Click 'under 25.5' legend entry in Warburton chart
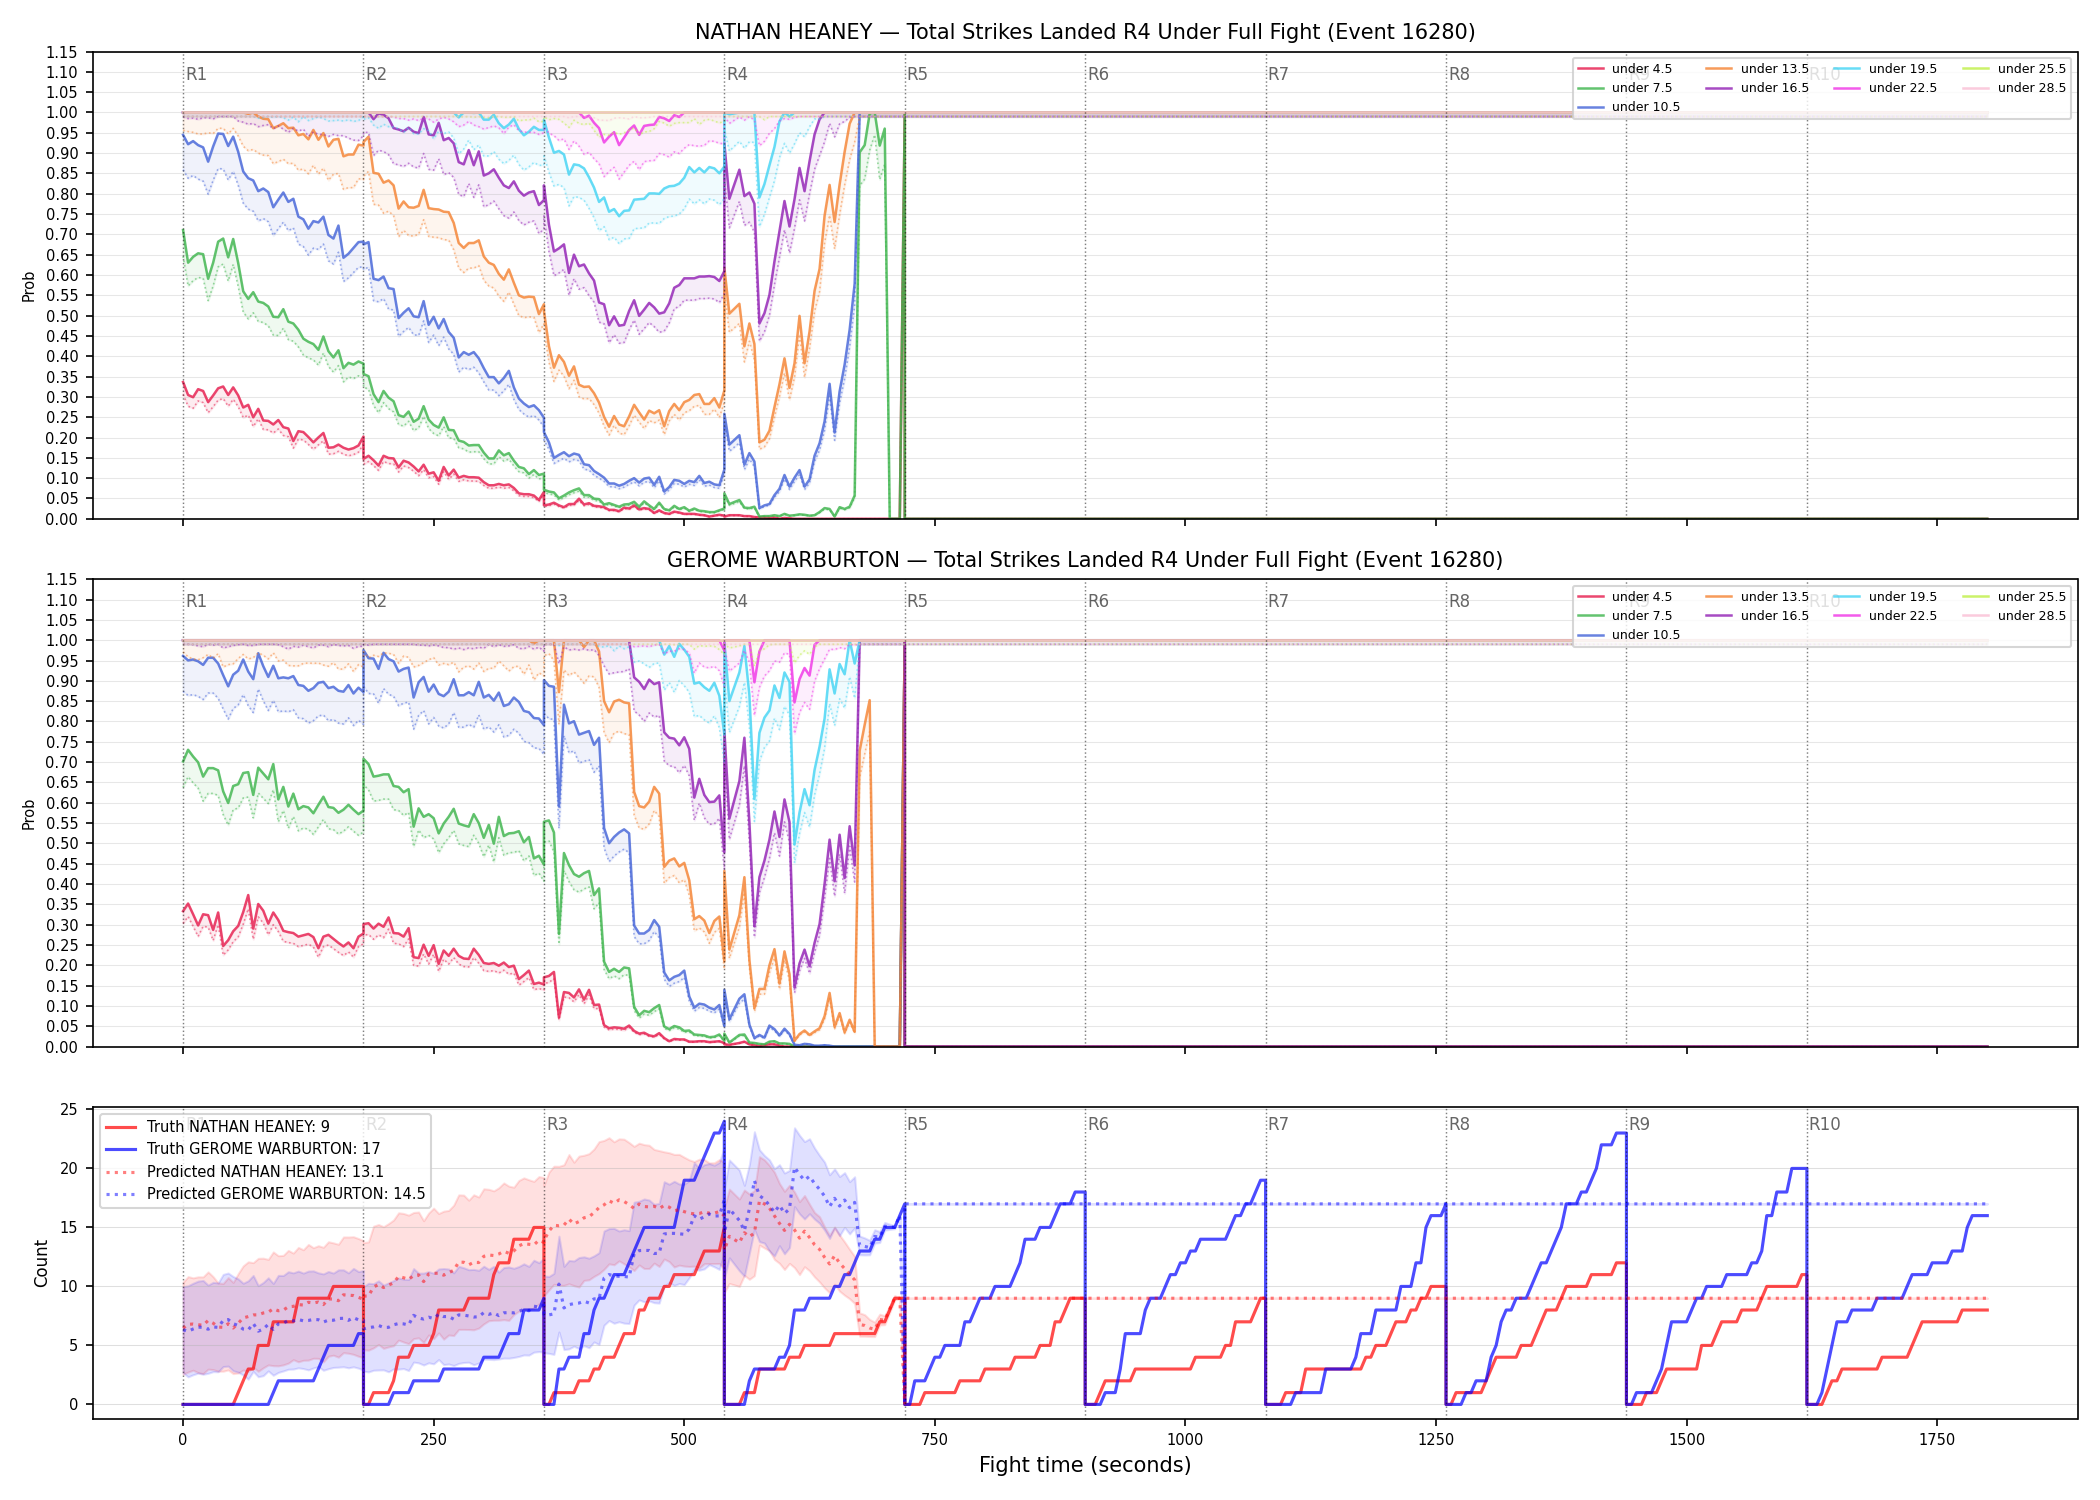 (2014, 597)
